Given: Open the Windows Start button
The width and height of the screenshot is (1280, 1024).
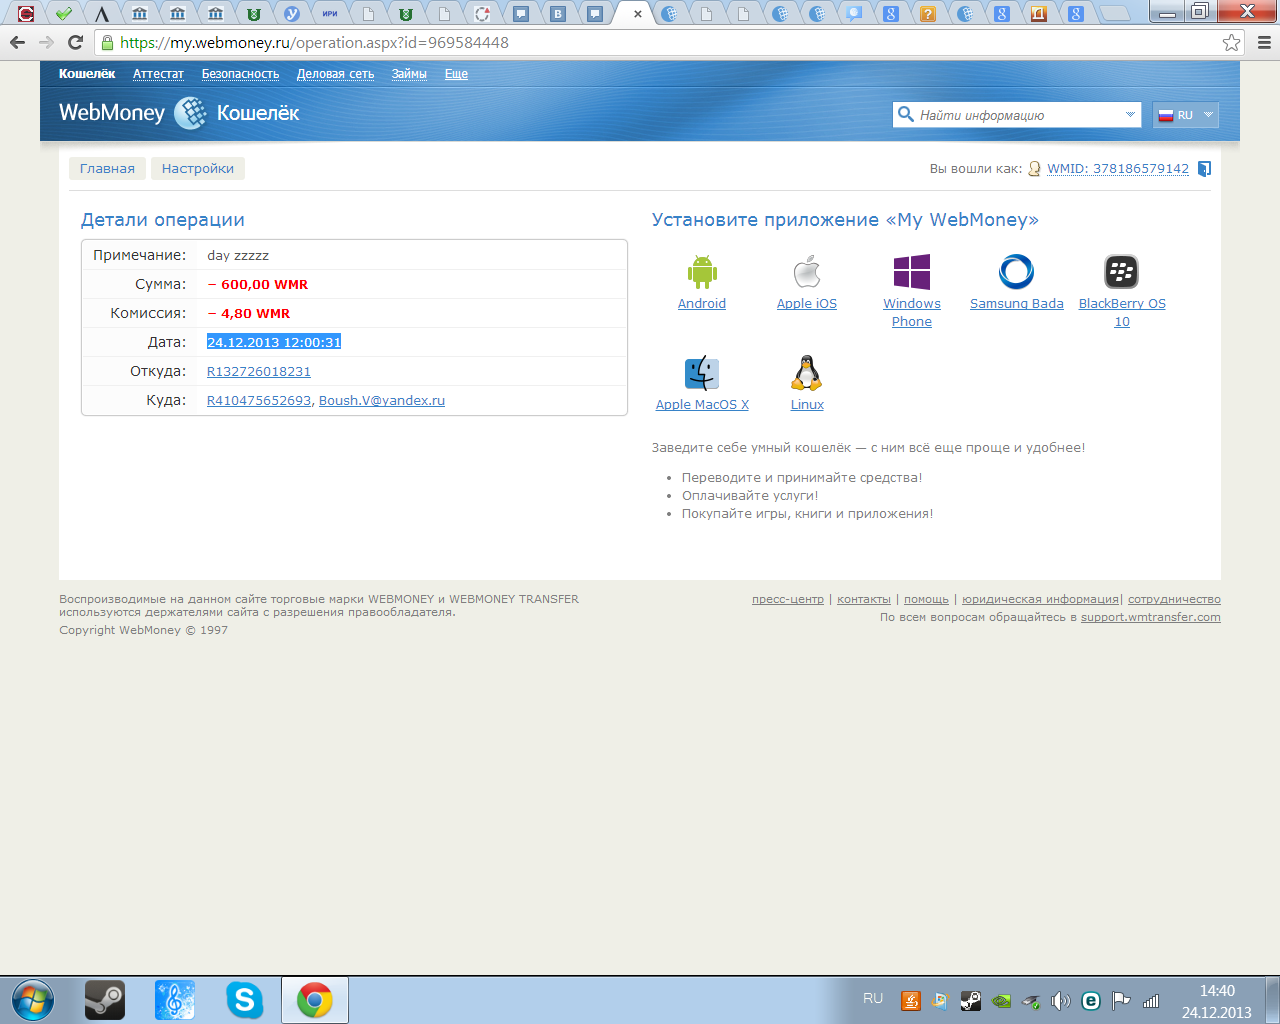Looking at the screenshot, I should click(32, 1000).
